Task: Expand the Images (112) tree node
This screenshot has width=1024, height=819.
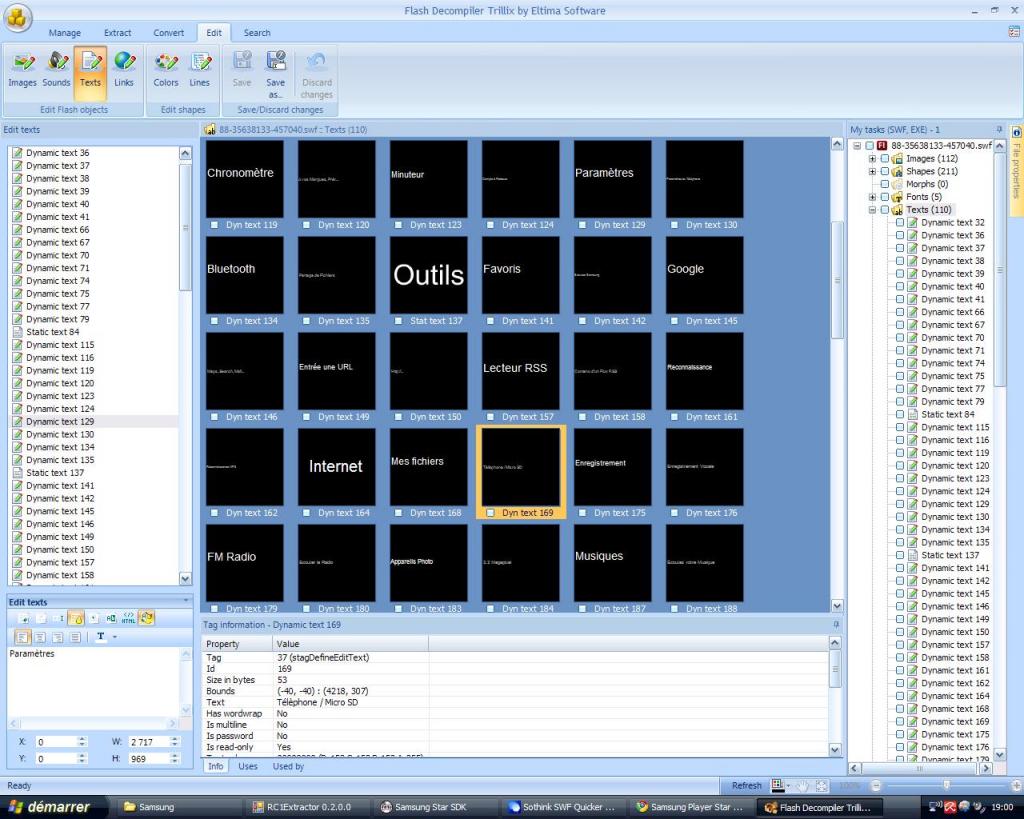Action: click(872, 158)
